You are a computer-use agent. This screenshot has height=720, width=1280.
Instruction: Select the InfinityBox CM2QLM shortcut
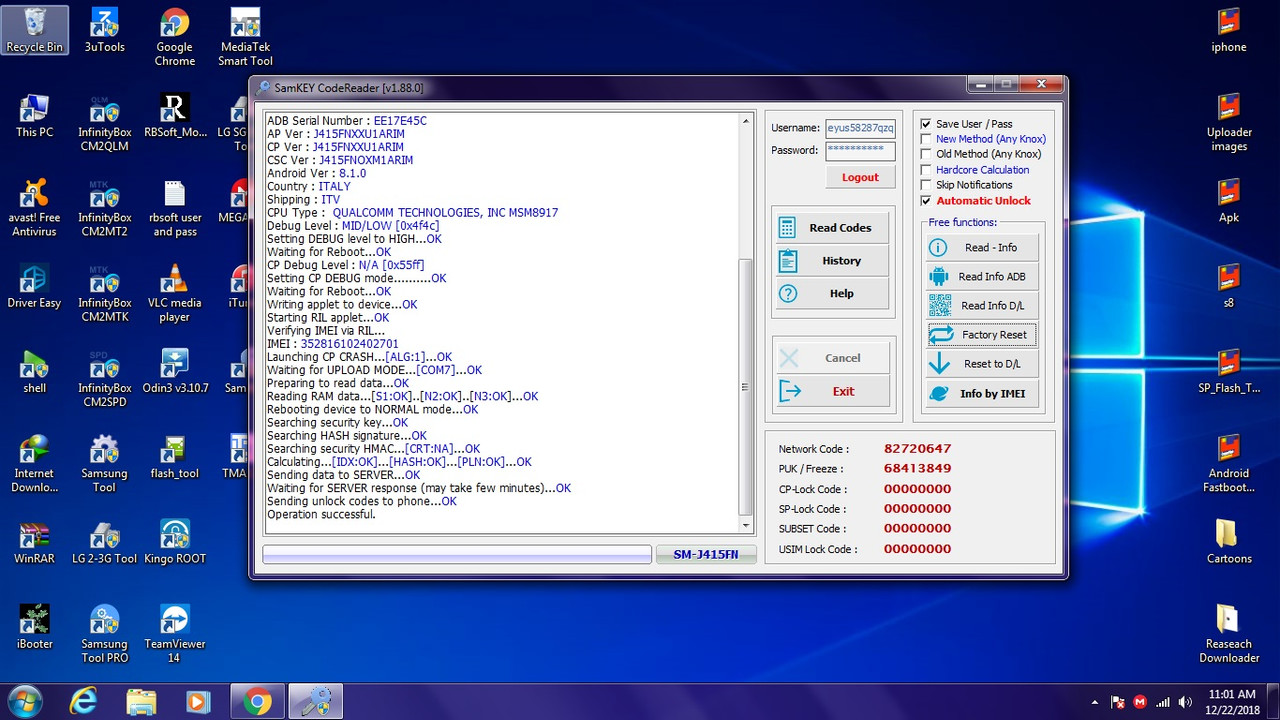click(x=105, y=123)
